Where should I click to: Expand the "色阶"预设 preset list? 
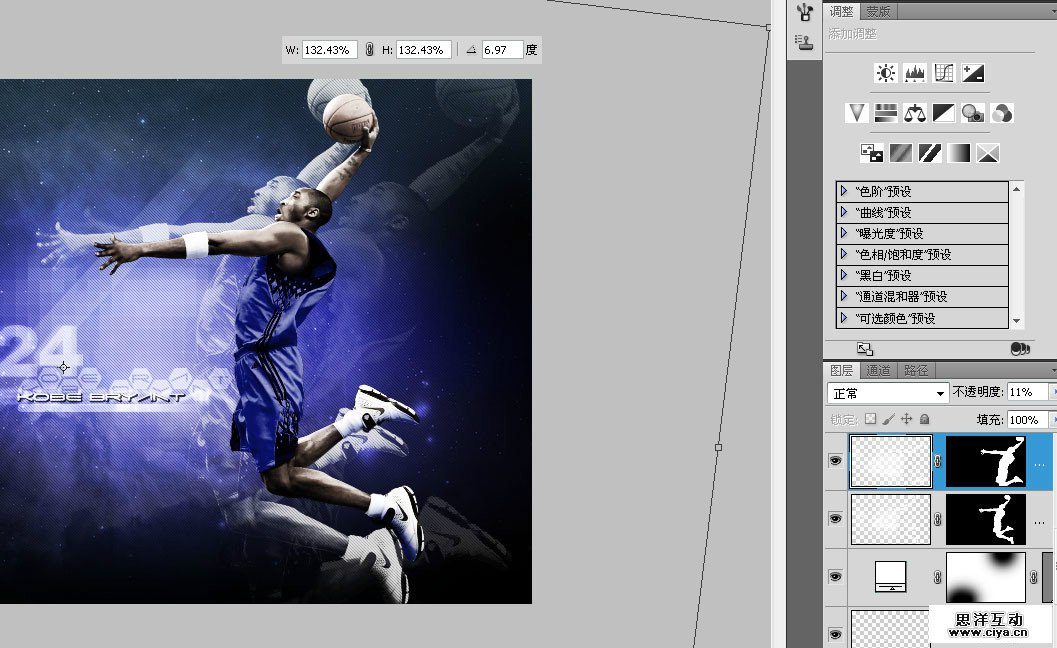844,191
